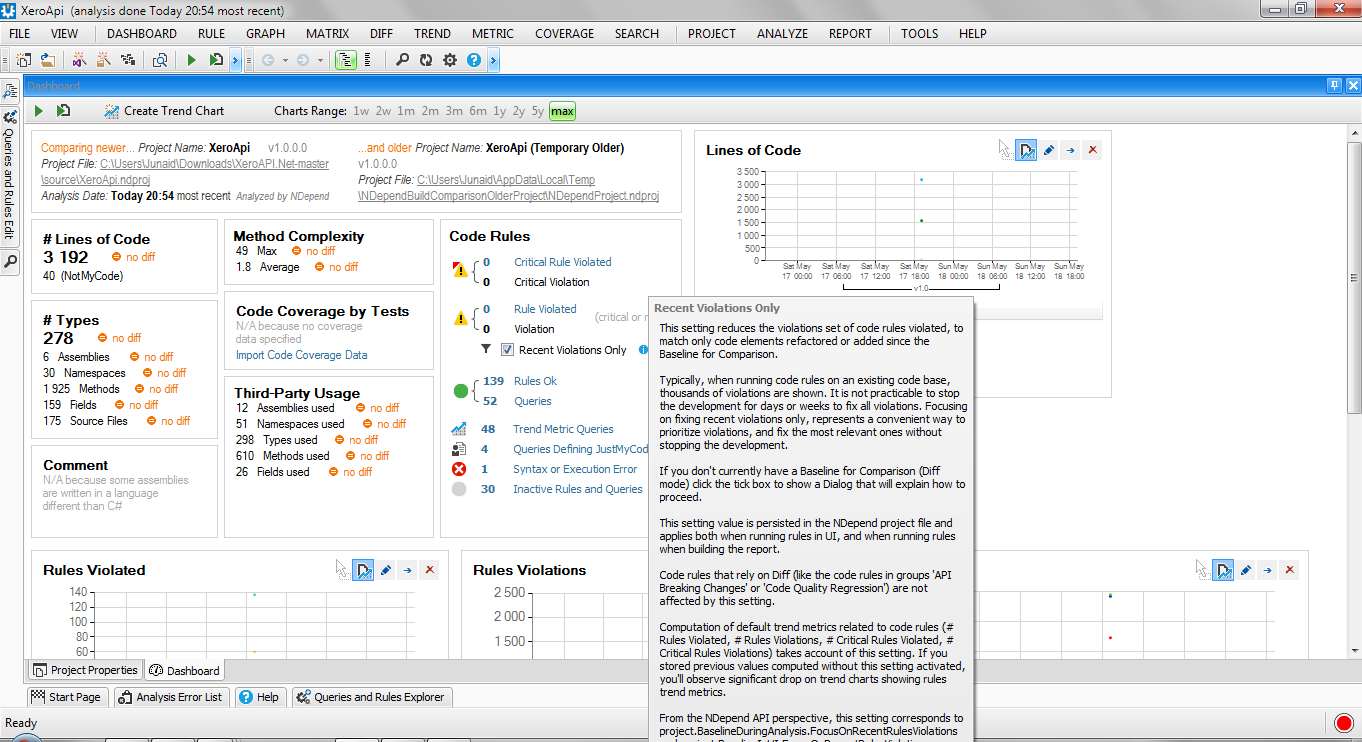This screenshot has width=1362, height=742.
Task: Set charts range to 5y
Action: click(x=538, y=111)
